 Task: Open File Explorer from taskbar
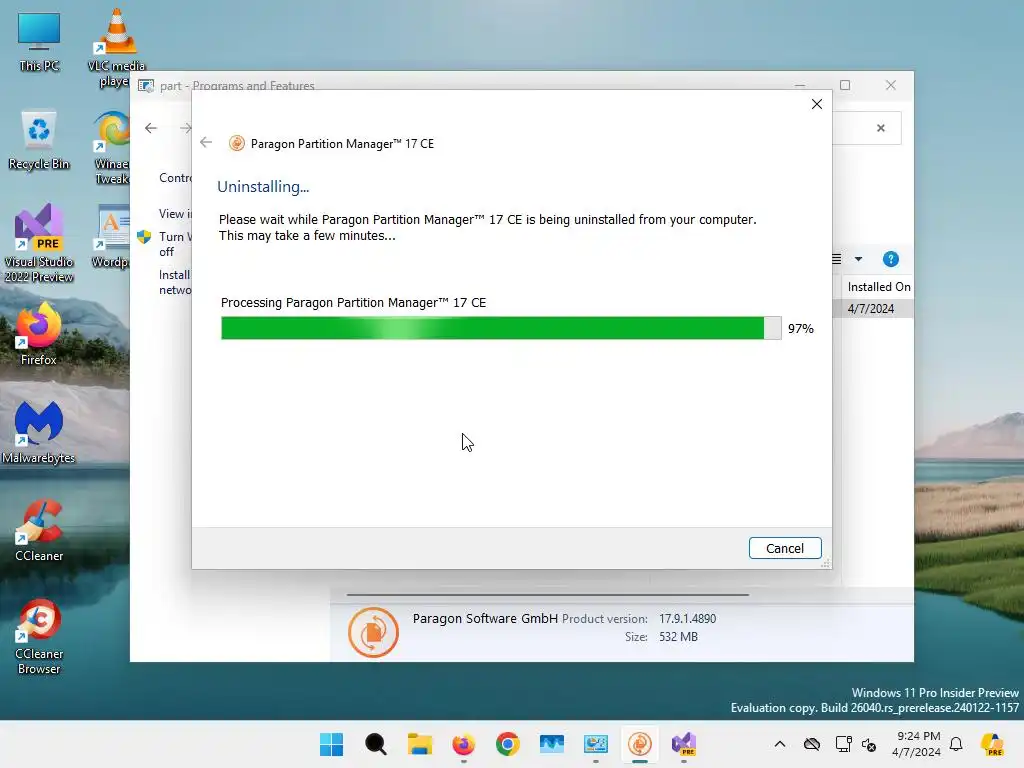pos(420,744)
